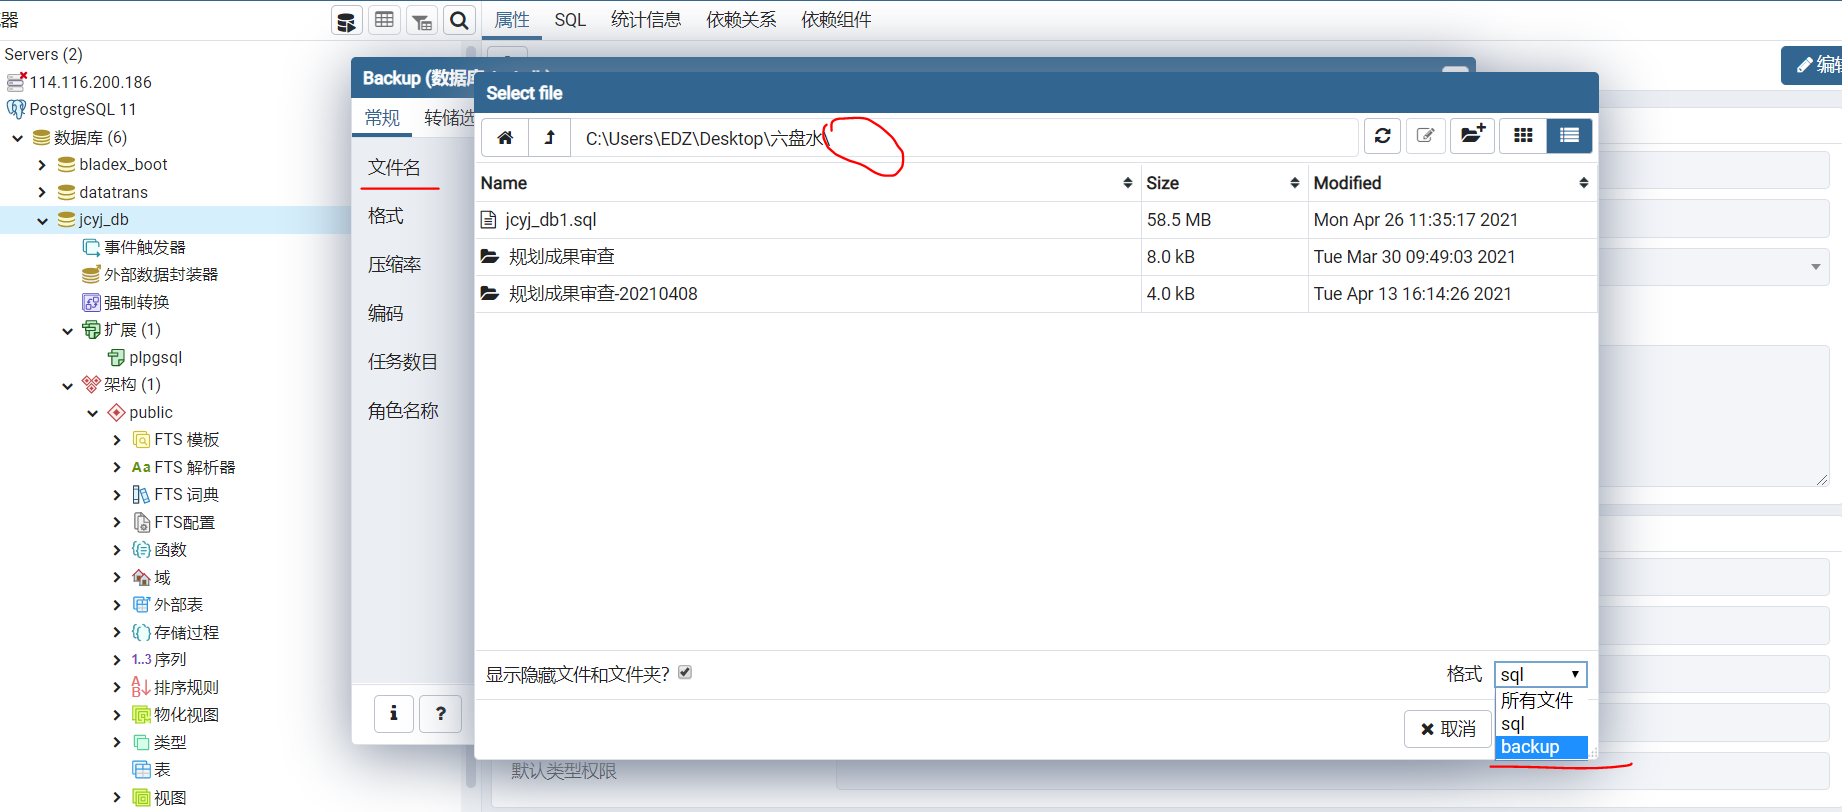Expand the FTS 模板 node

pyautogui.click(x=117, y=440)
